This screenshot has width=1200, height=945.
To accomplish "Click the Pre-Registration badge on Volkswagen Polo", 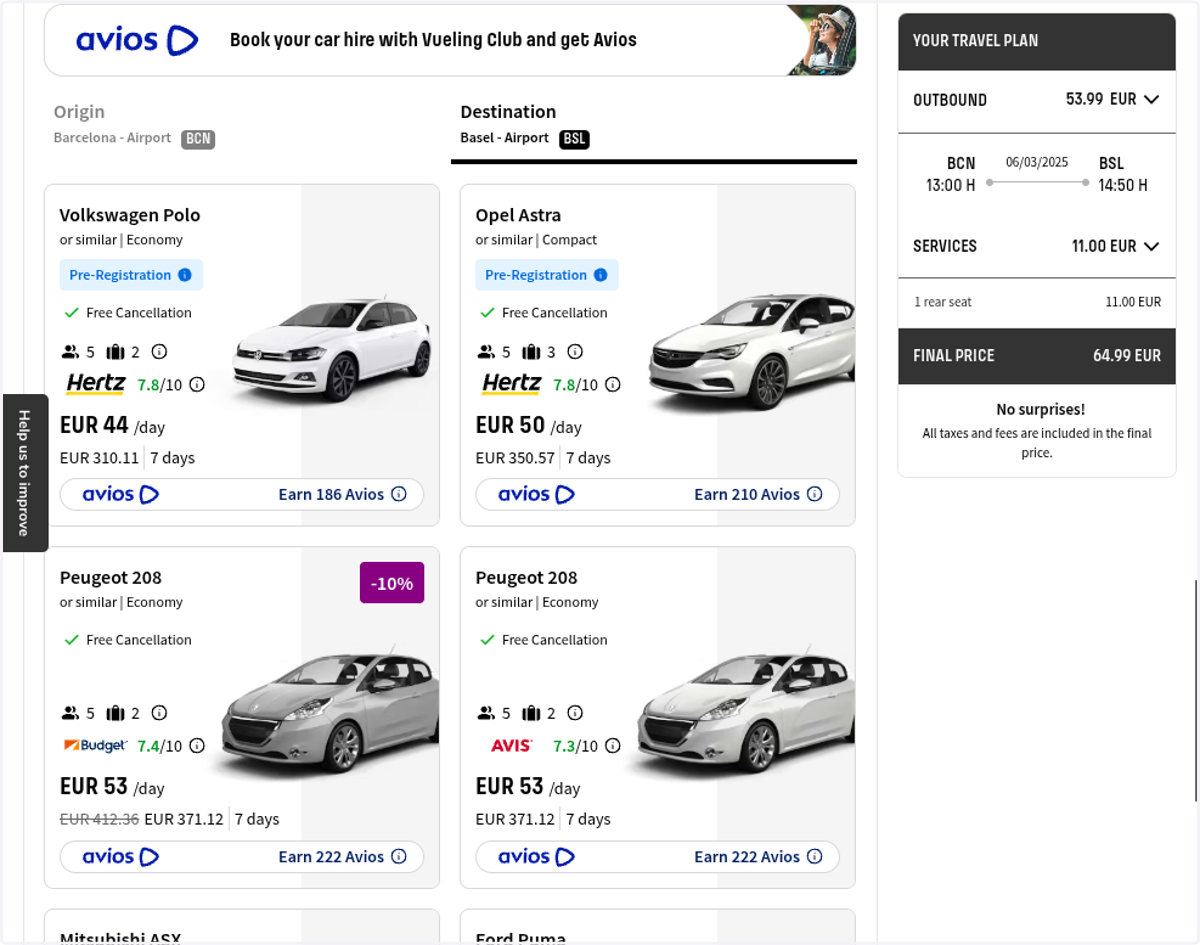I will 131,275.
